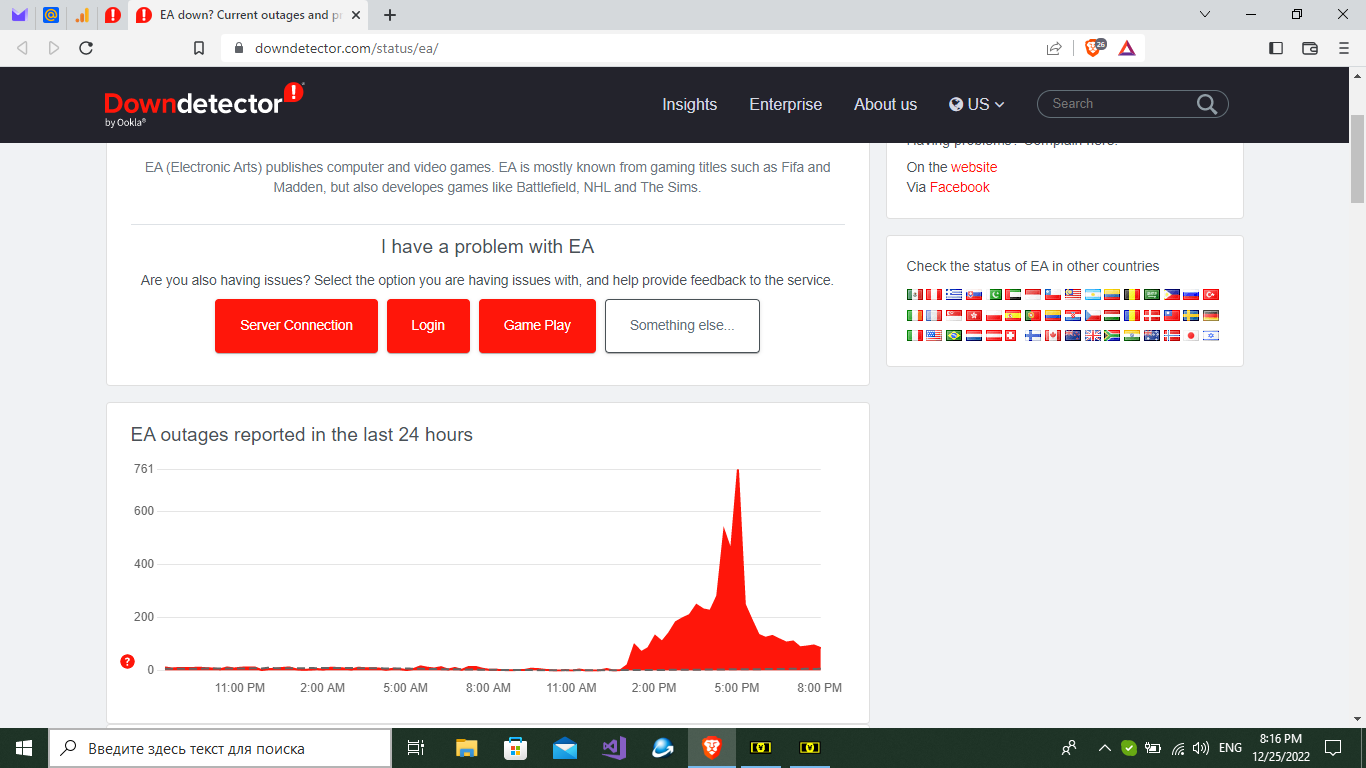Open File Explorer from the taskbar
The width and height of the screenshot is (1366, 768).
pos(467,748)
